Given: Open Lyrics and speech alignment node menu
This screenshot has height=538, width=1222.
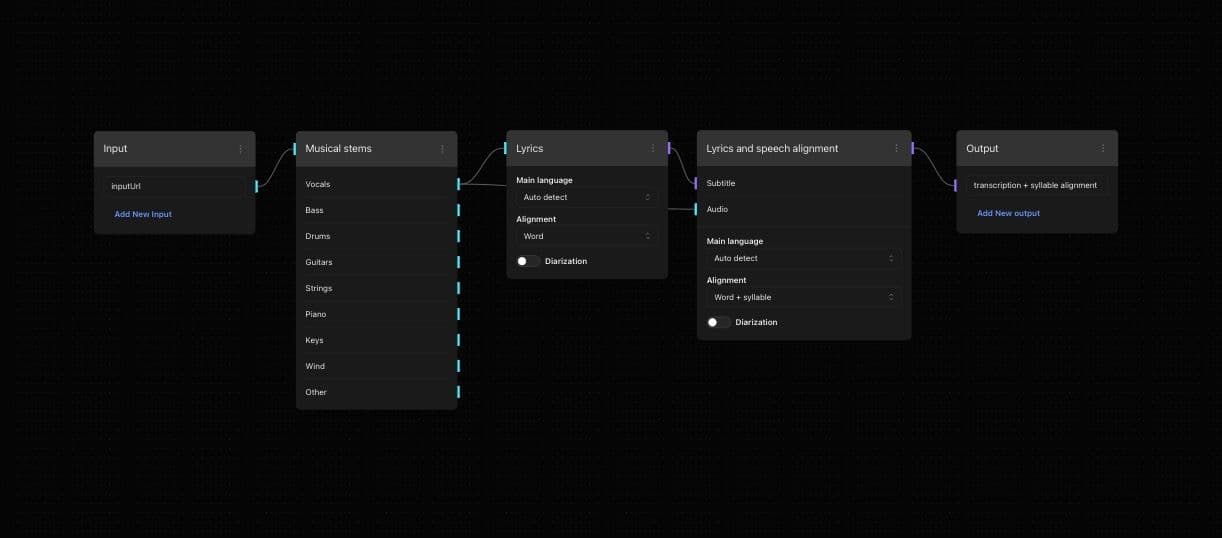Looking at the screenshot, I should click(896, 149).
